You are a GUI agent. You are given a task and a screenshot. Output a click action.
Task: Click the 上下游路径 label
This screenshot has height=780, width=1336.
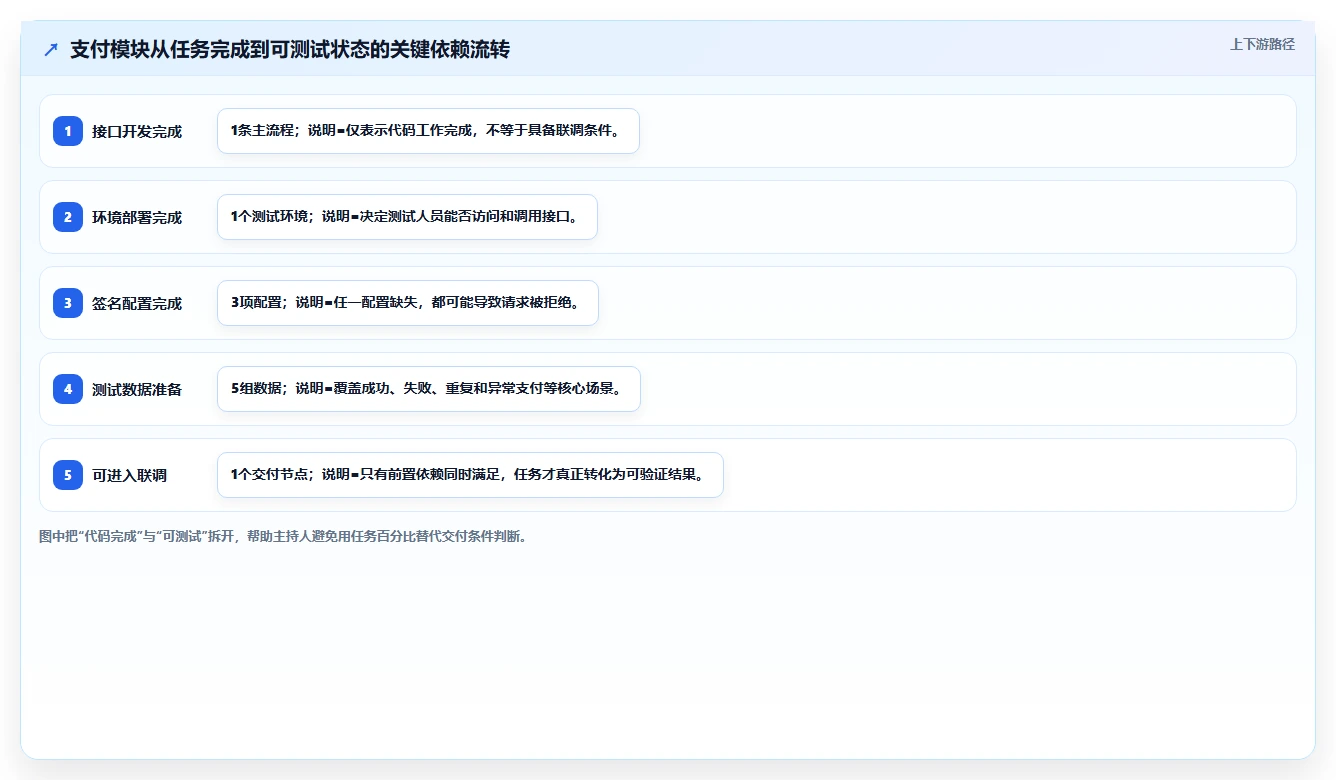1262,44
